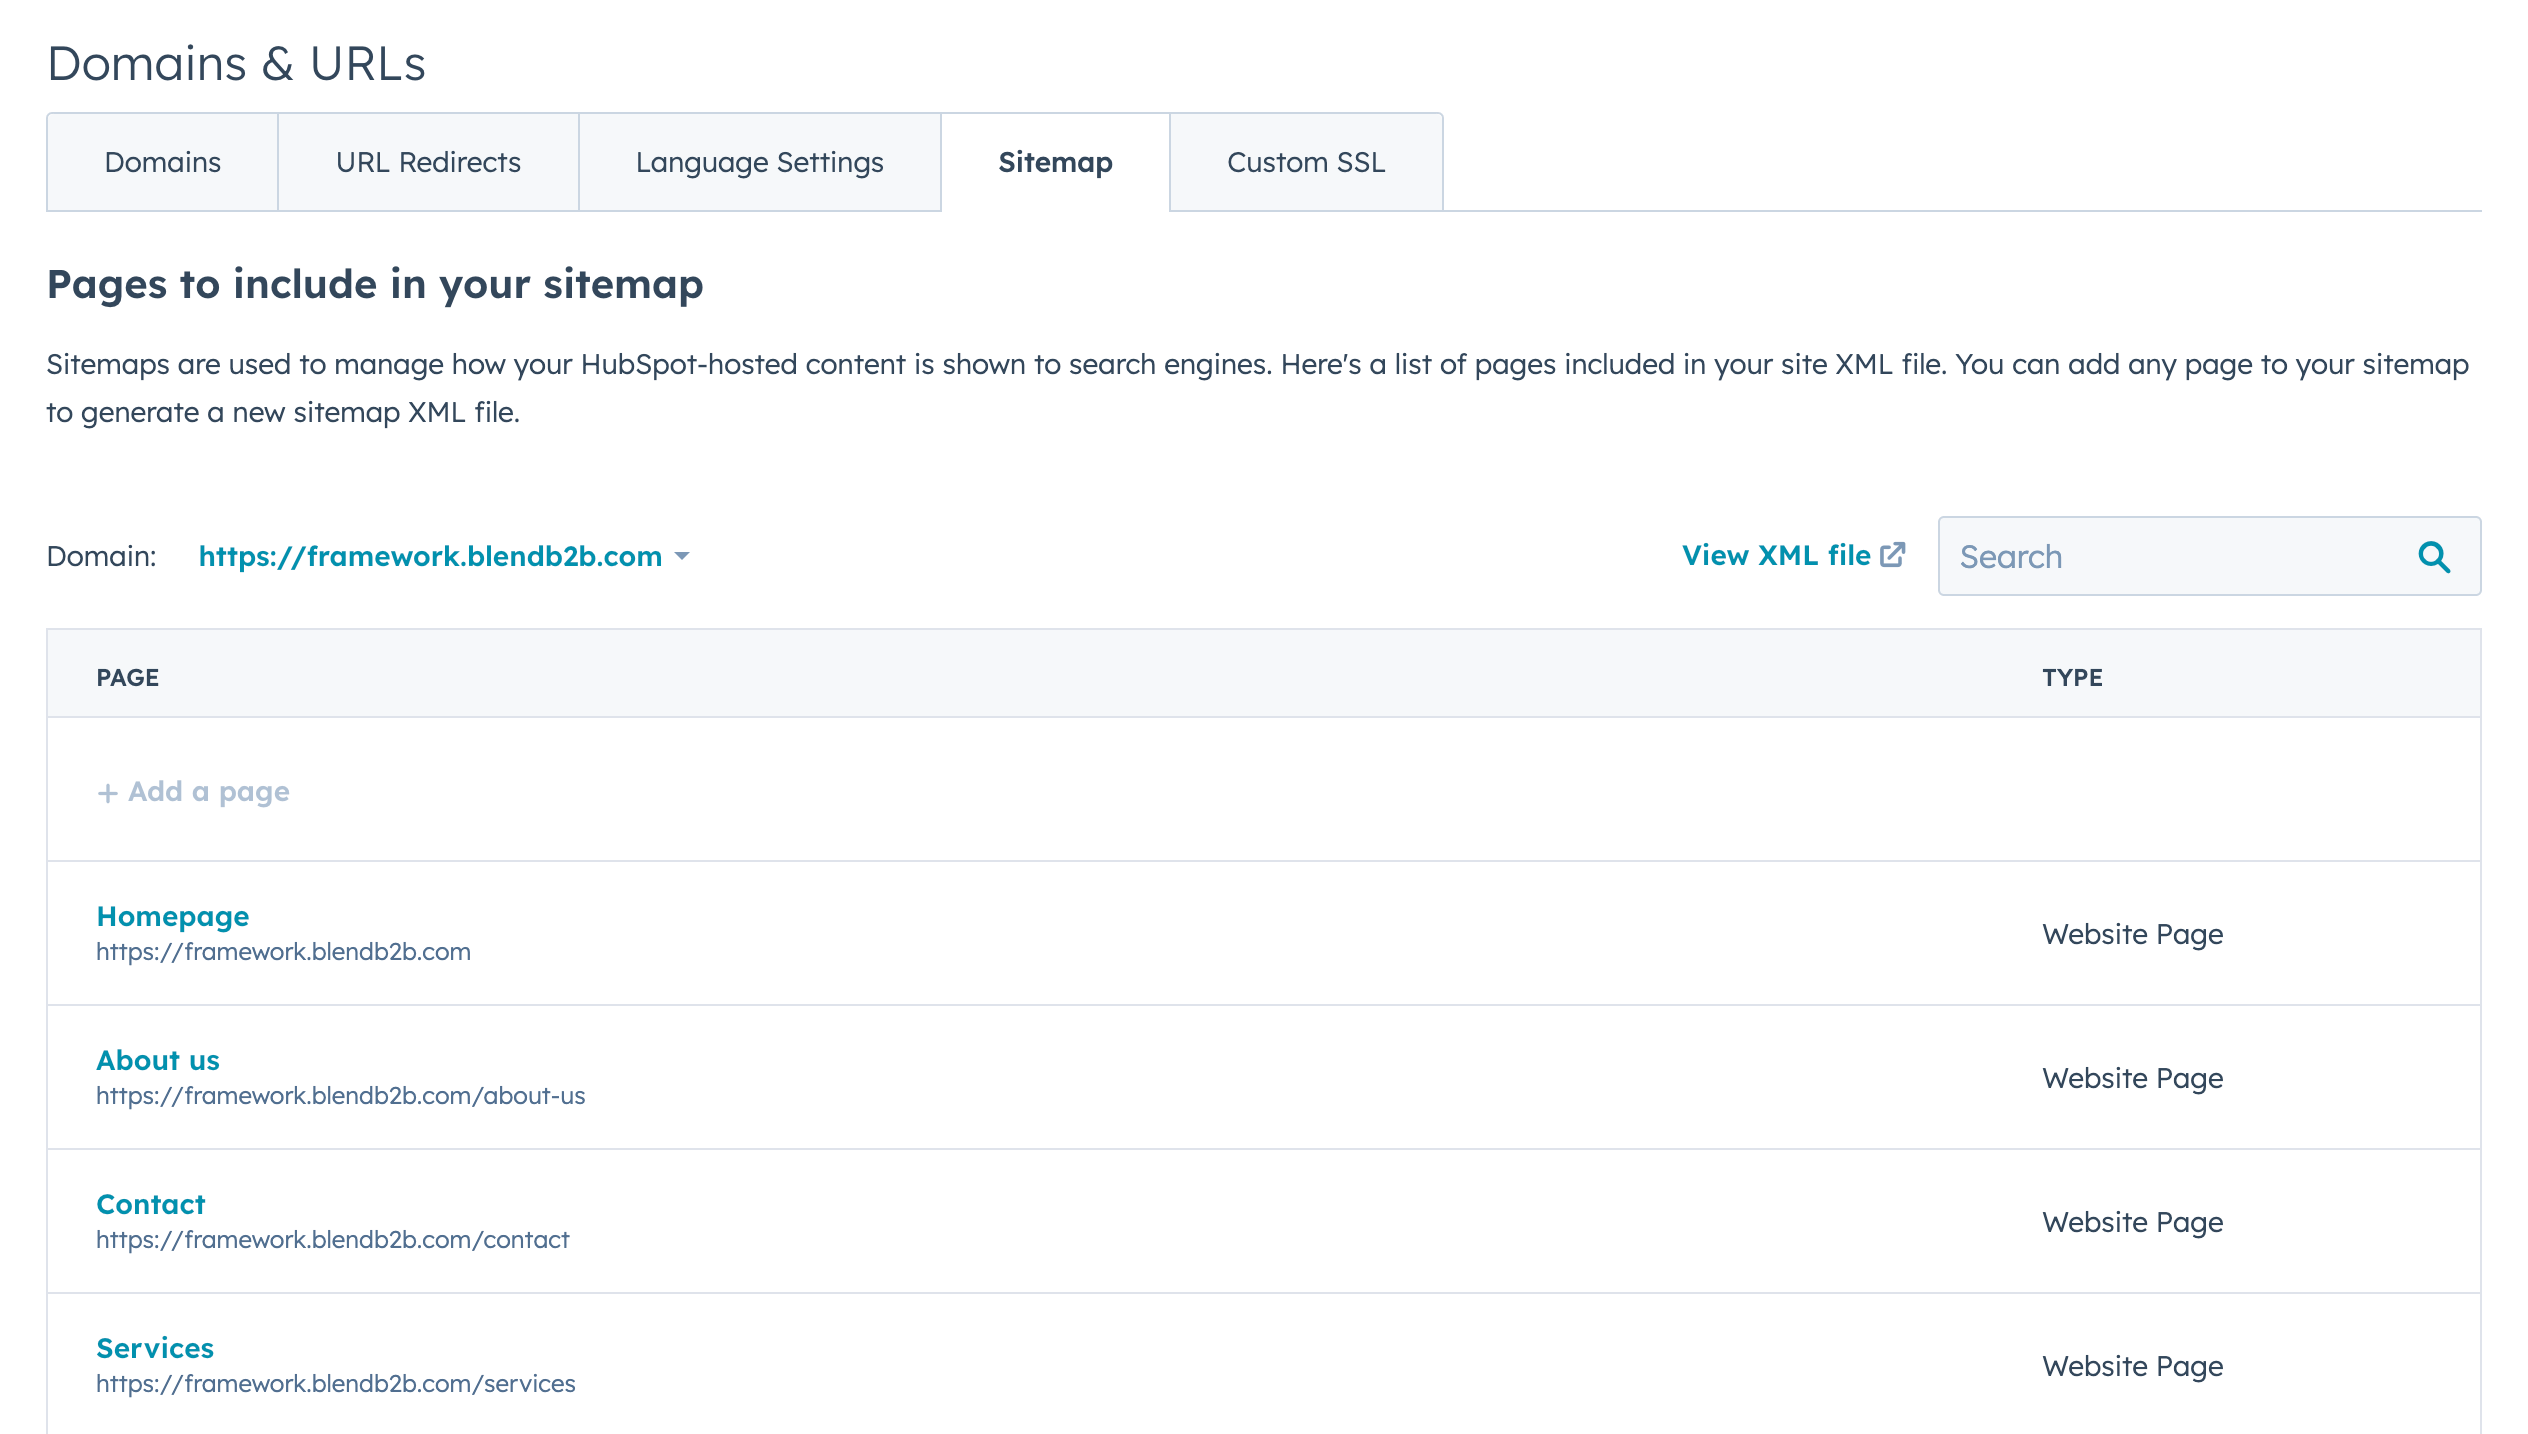Screen dimensions: 2528x1434
Task: Click the plus icon next to Add a page
Action: (106, 791)
